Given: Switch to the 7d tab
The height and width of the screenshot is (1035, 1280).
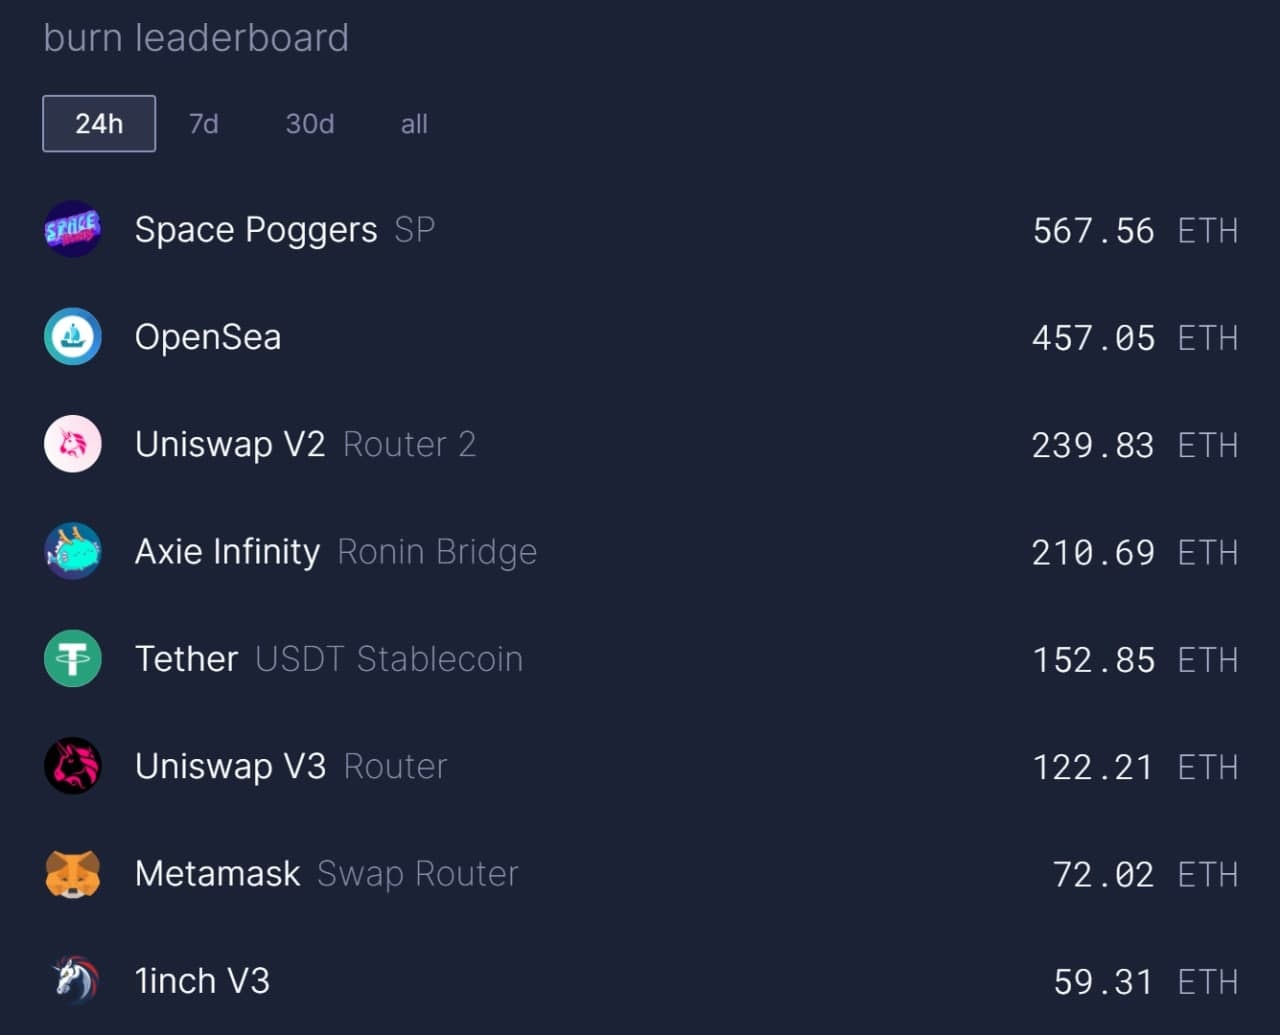Looking at the screenshot, I should pyautogui.click(x=204, y=124).
